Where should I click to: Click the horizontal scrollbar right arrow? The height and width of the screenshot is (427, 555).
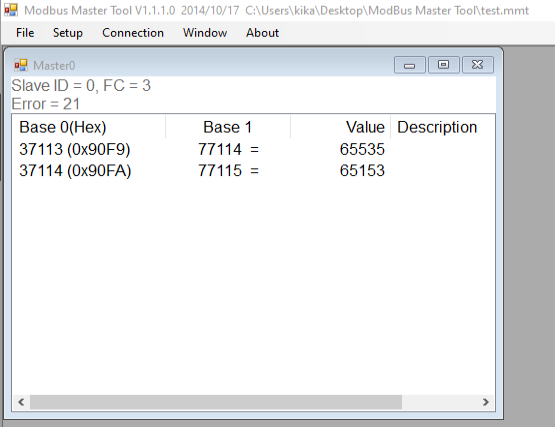click(x=486, y=402)
